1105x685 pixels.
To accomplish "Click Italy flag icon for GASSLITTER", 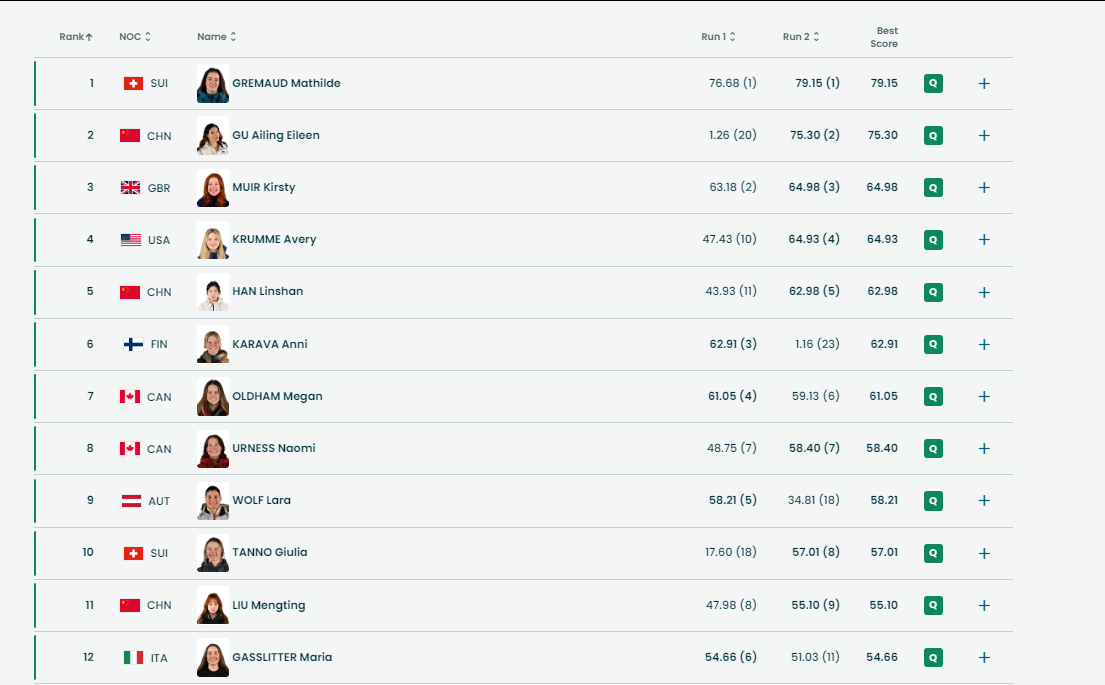I will point(133,657).
